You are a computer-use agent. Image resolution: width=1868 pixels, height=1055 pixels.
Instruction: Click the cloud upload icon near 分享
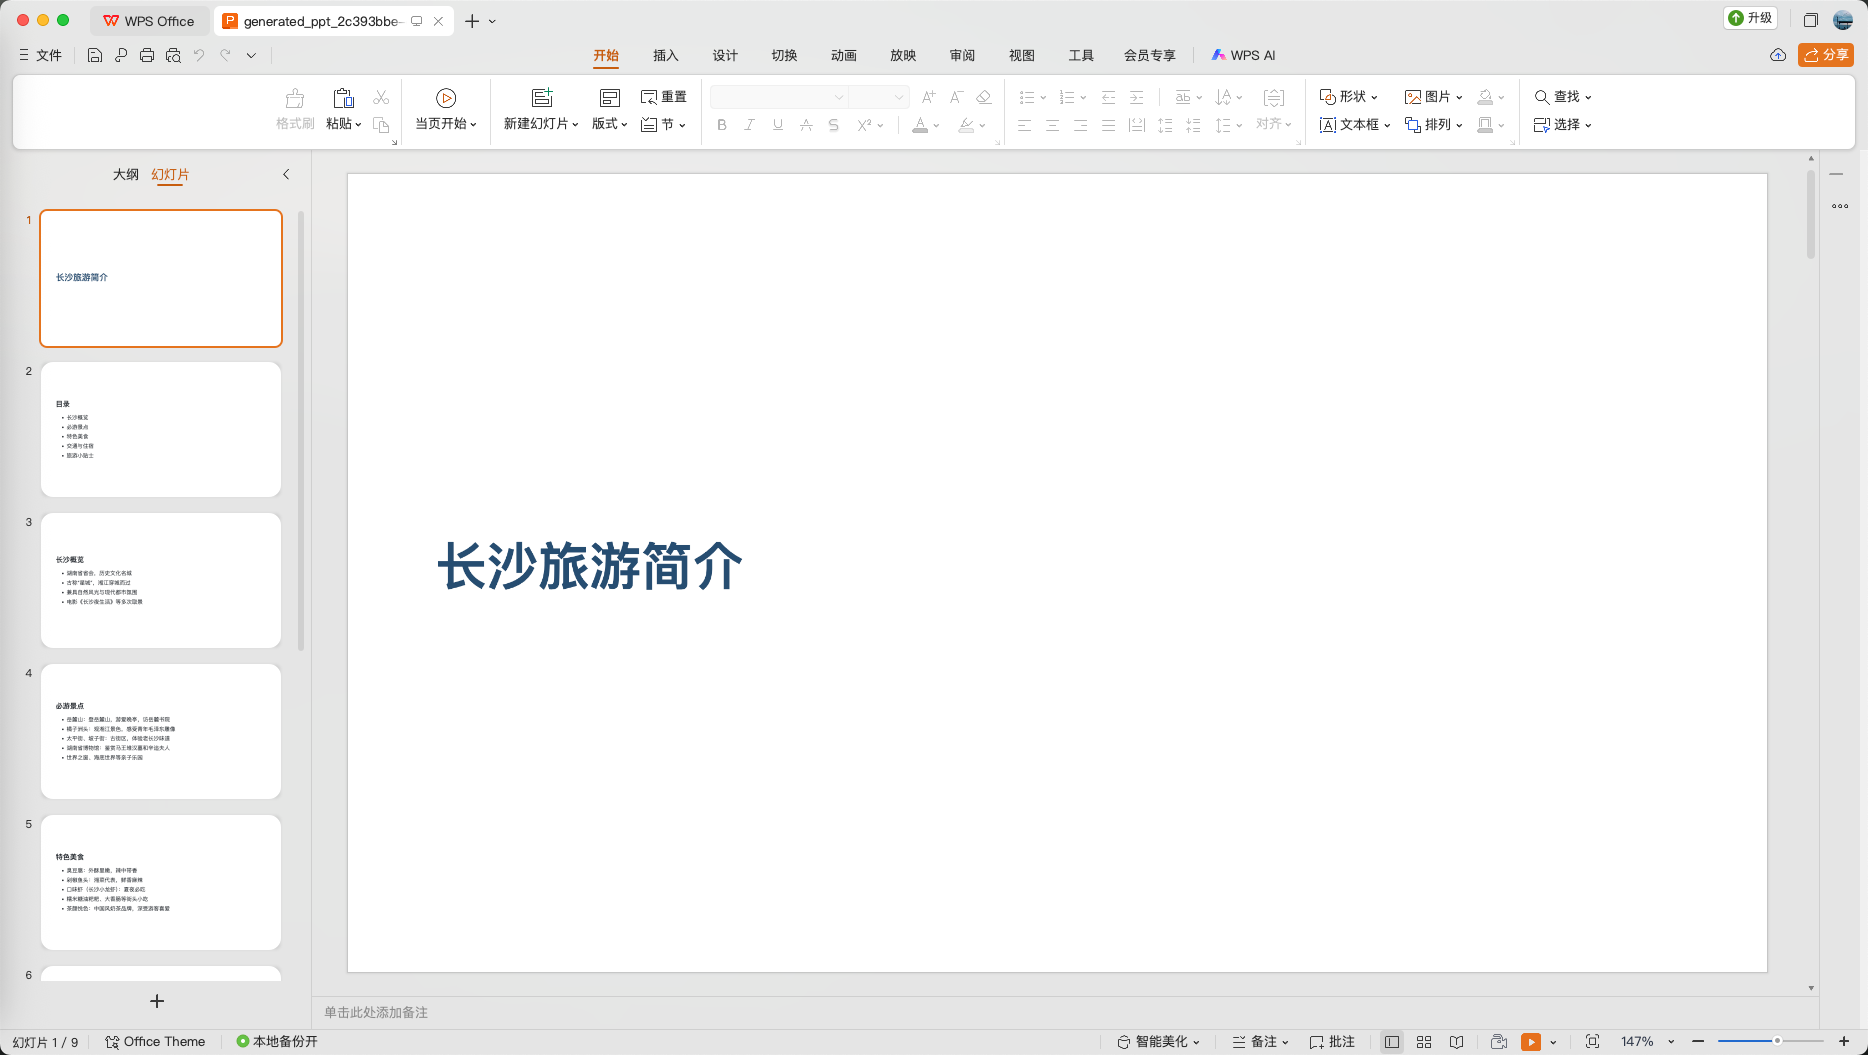pos(1778,55)
